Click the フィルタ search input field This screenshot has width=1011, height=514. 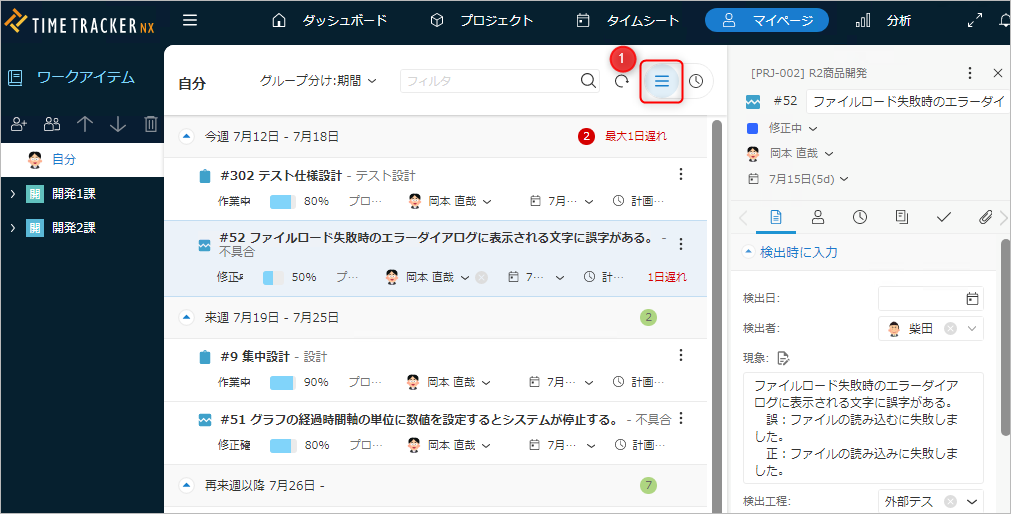click(x=489, y=81)
